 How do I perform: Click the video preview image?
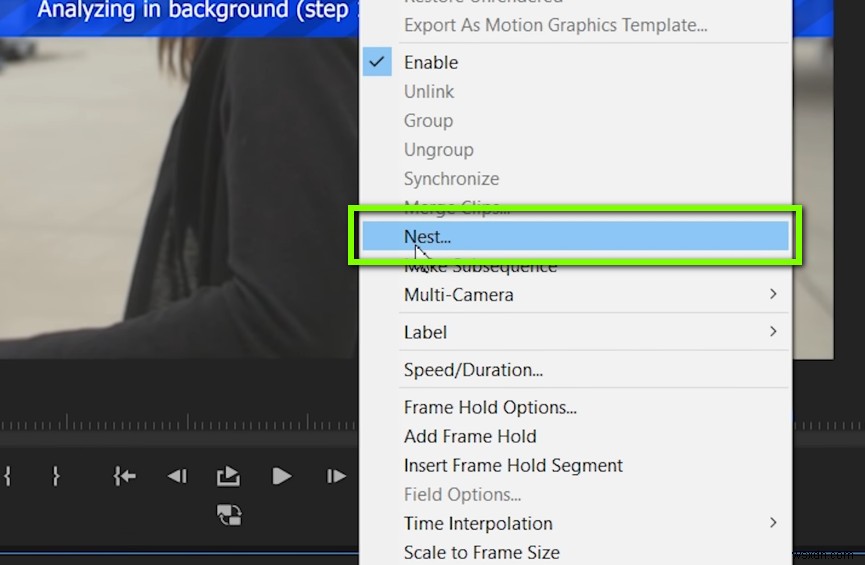[179, 198]
